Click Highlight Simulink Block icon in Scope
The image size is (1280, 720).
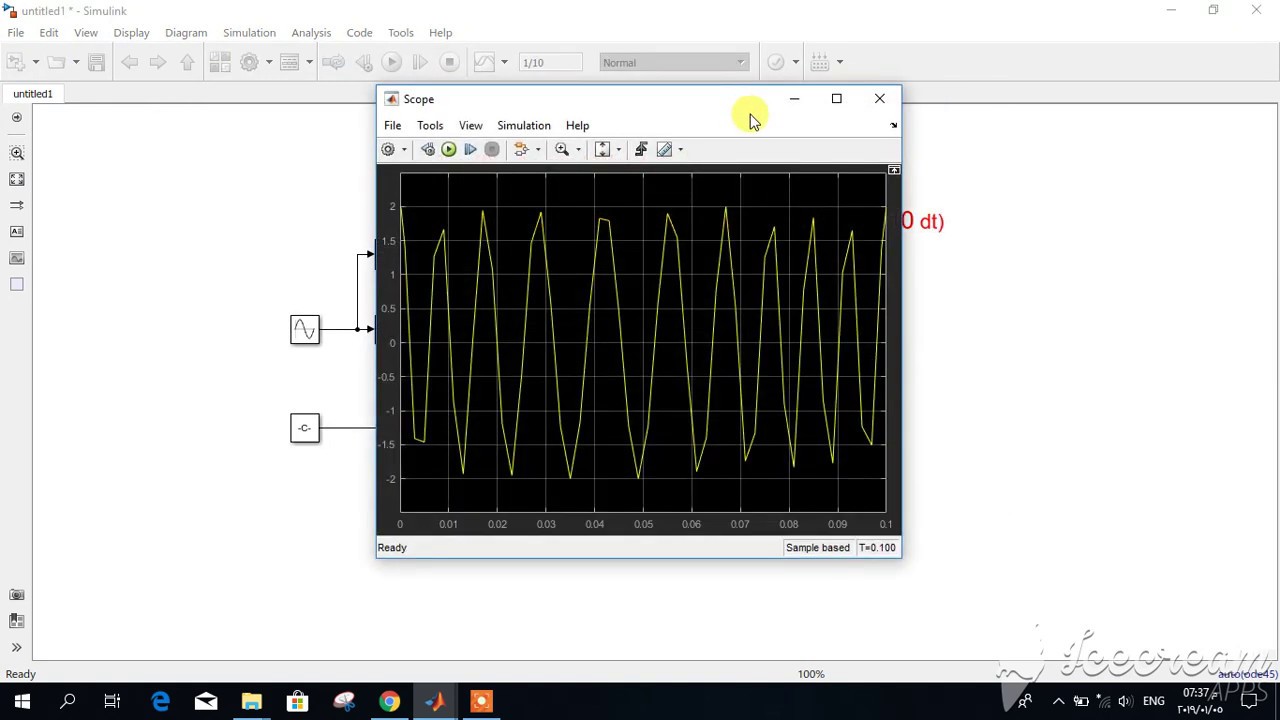(521, 149)
